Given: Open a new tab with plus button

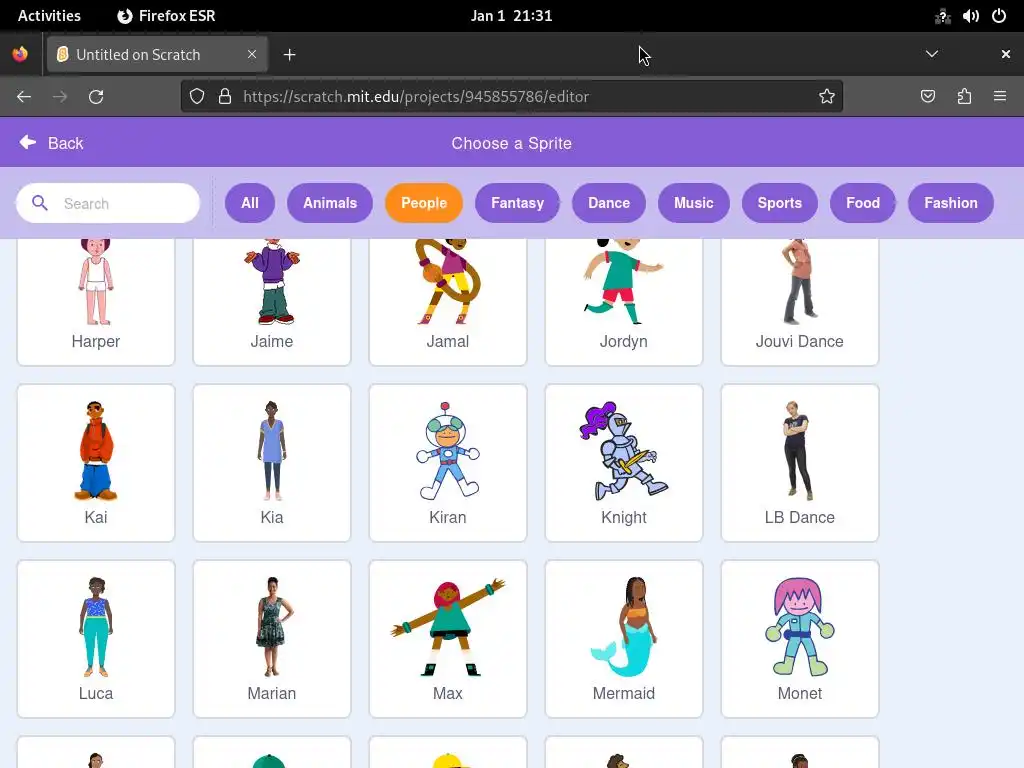Looking at the screenshot, I should (290, 55).
